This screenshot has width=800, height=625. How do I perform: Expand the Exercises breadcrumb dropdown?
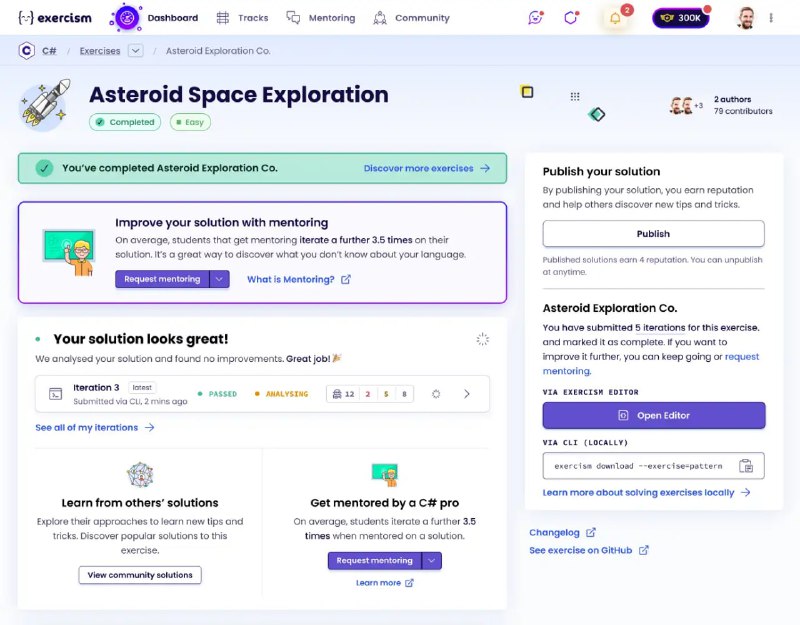tap(136, 51)
